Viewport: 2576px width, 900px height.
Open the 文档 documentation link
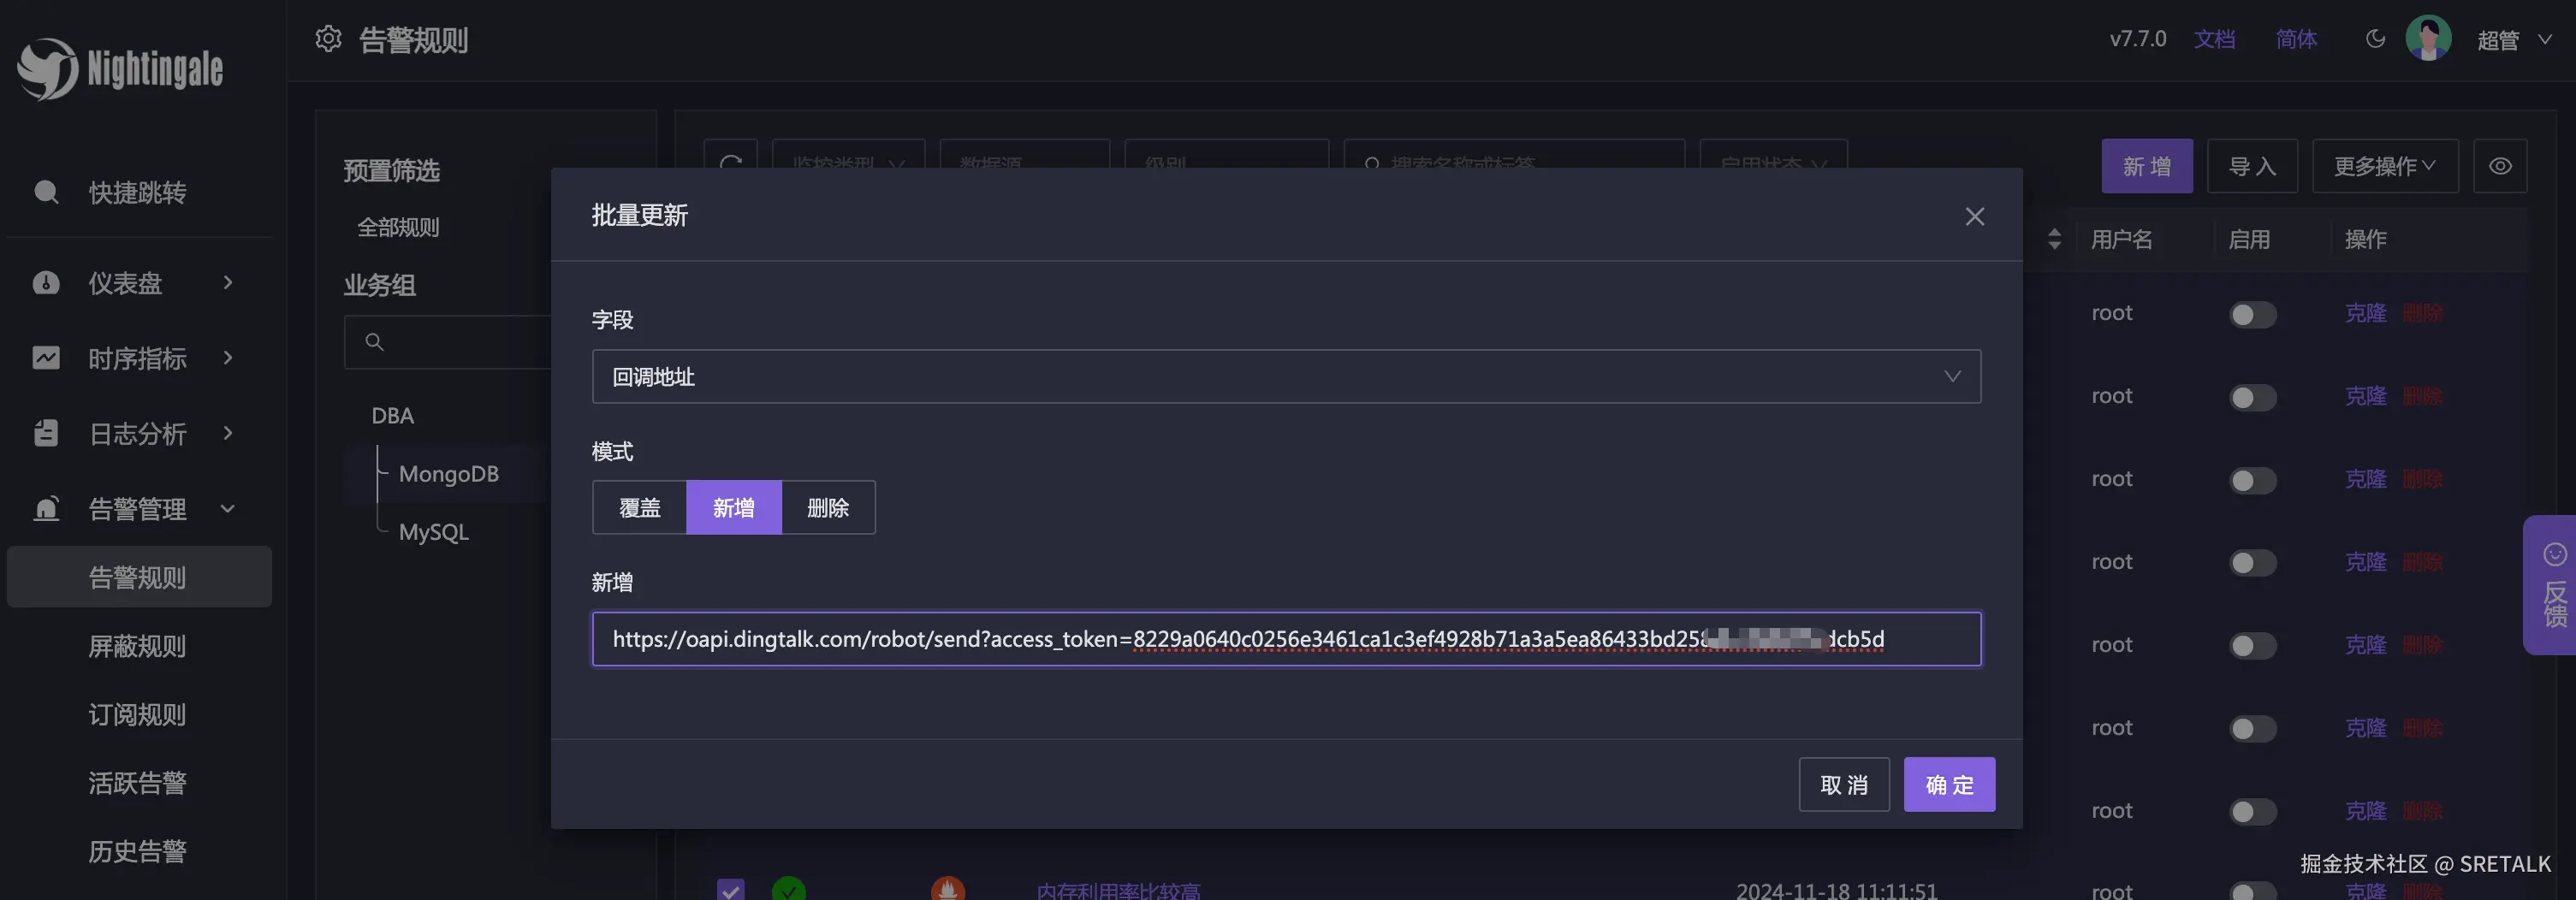pyautogui.click(x=2214, y=39)
